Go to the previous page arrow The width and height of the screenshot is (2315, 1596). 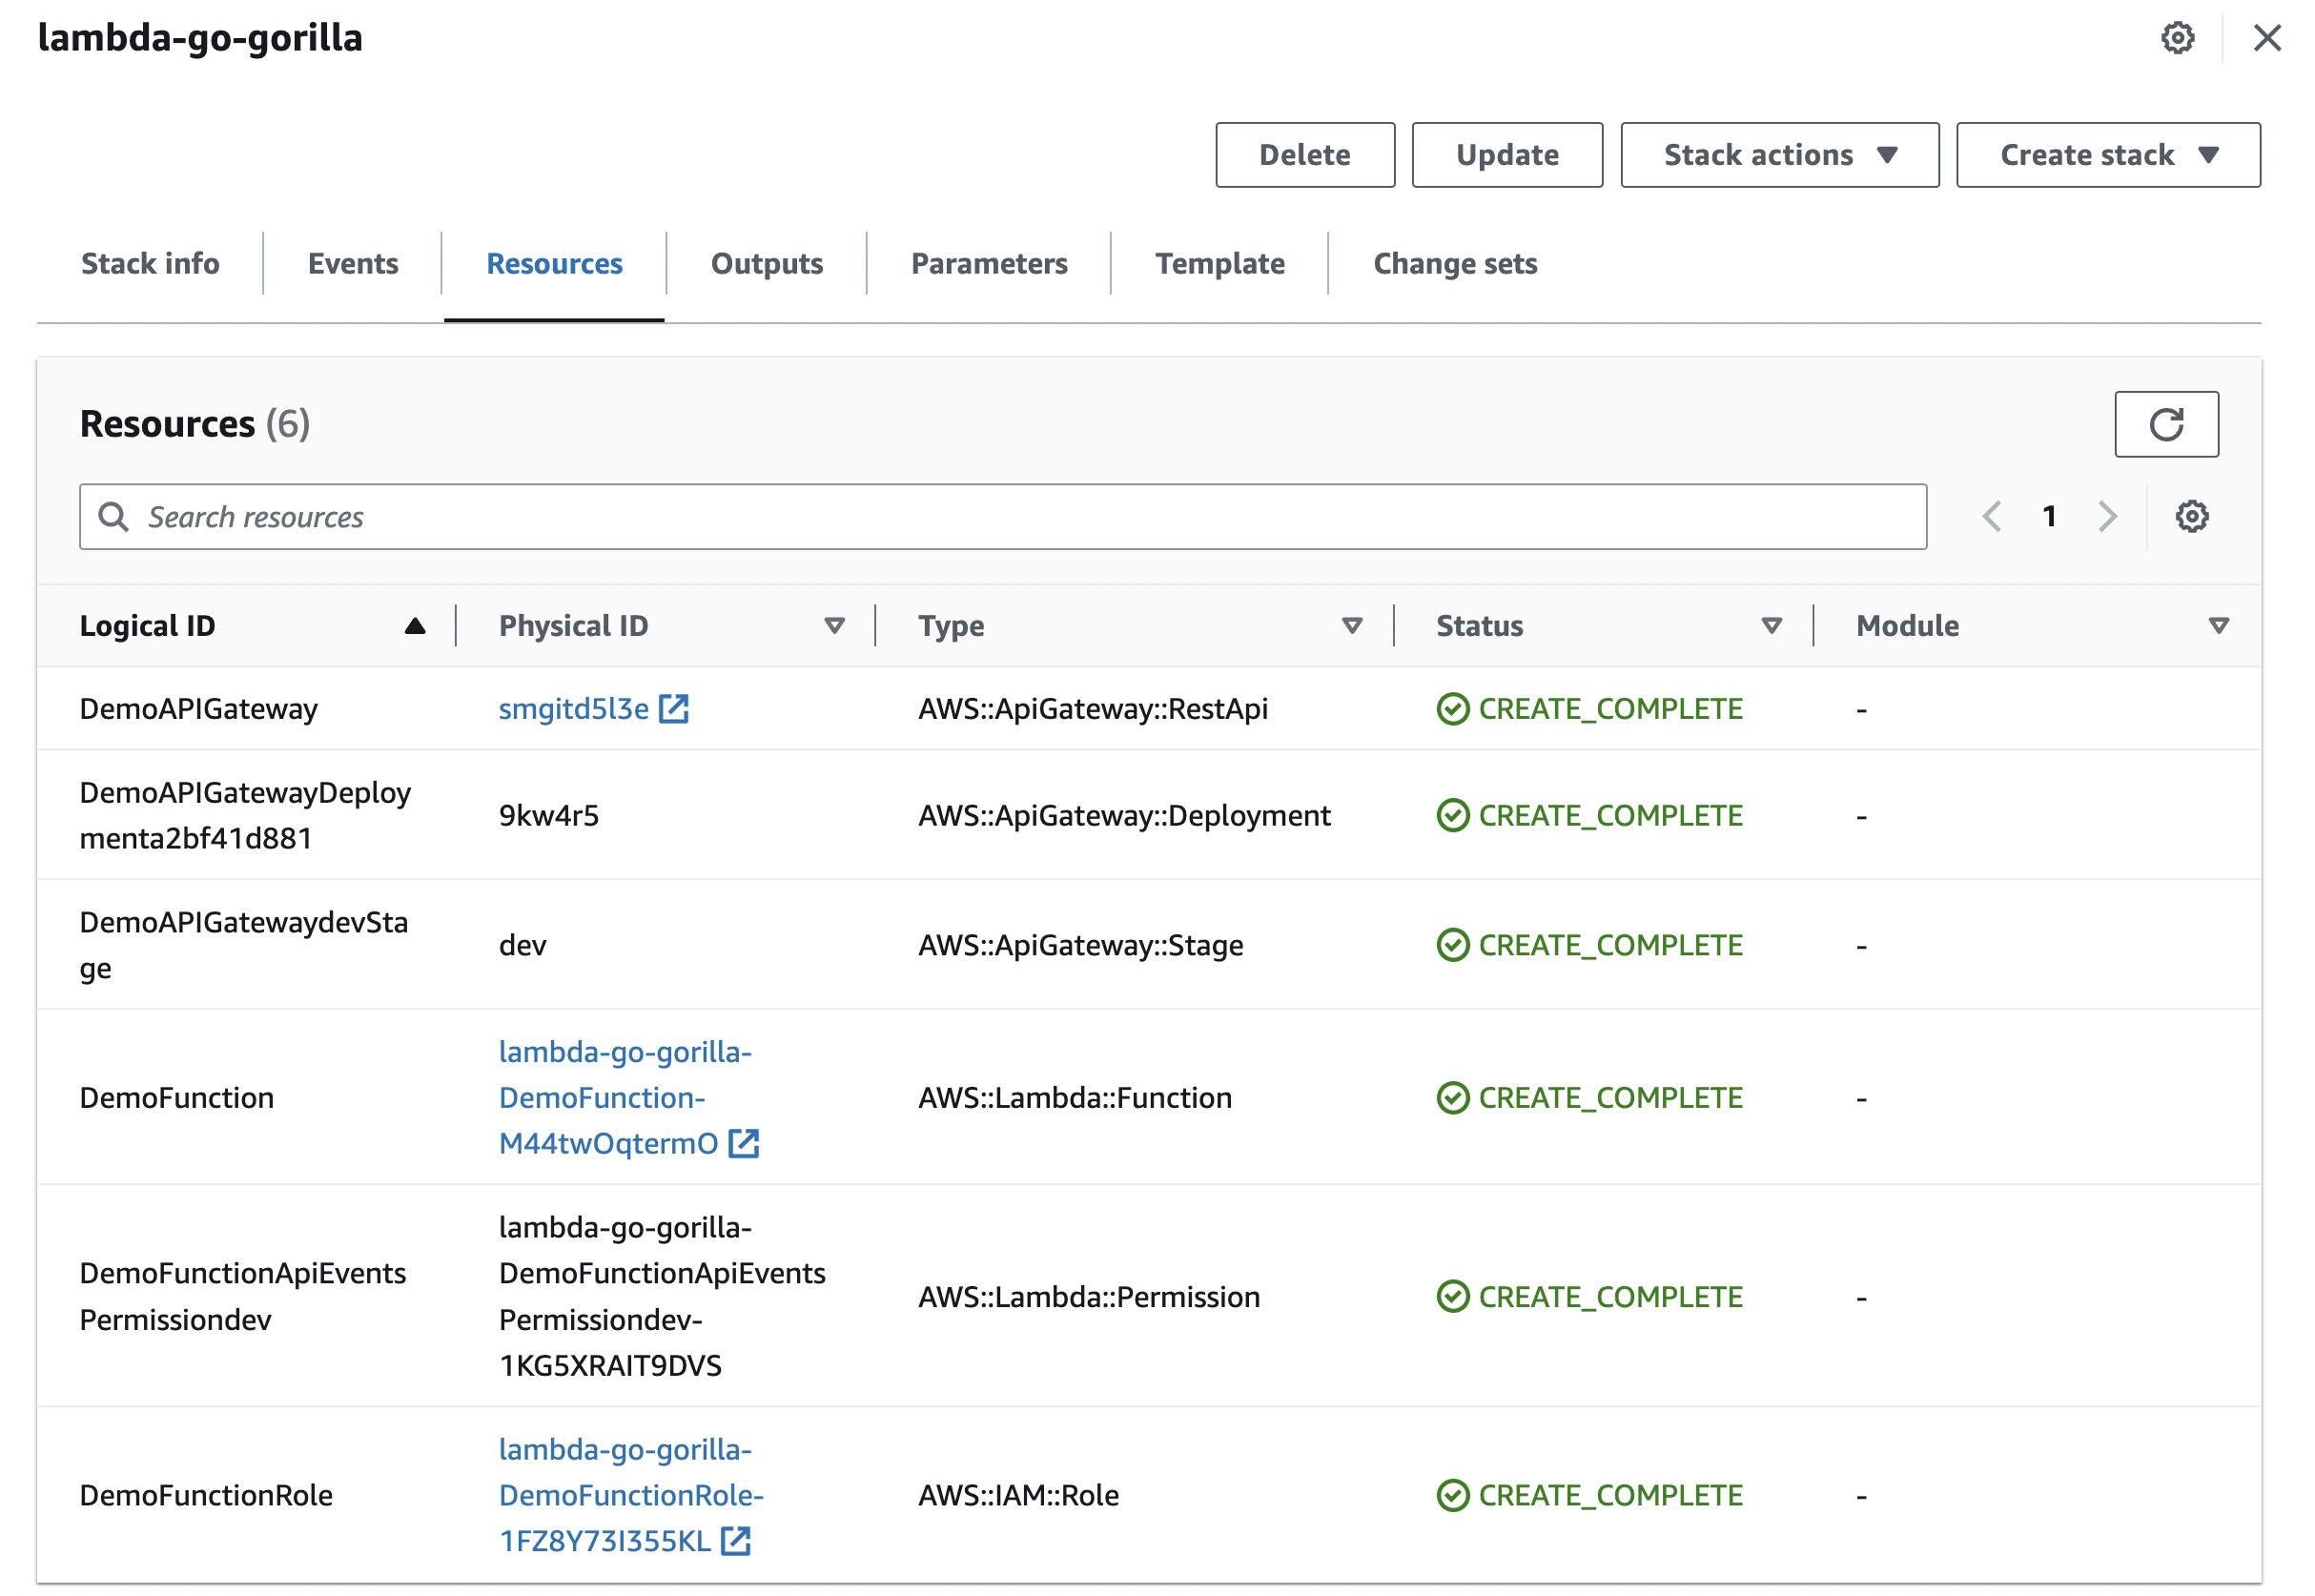[x=1991, y=517]
